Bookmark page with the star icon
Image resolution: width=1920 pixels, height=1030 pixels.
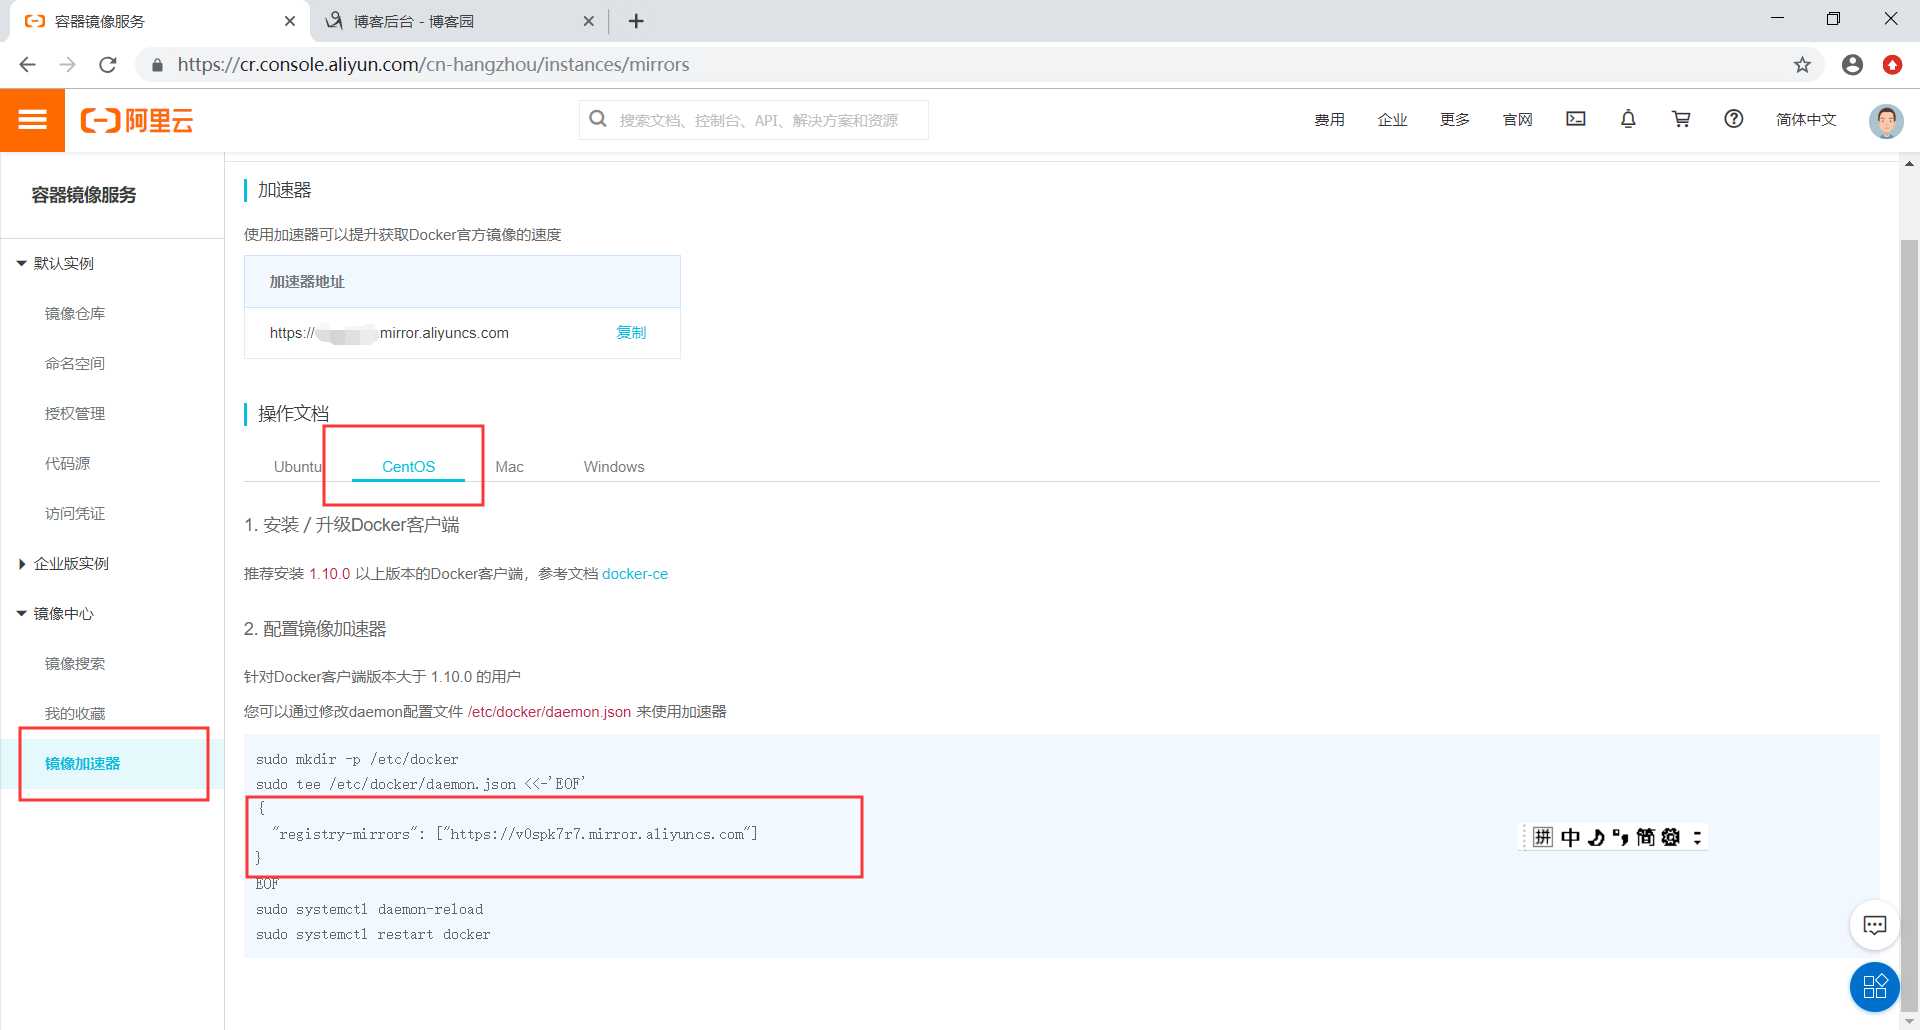(x=1802, y=64)
